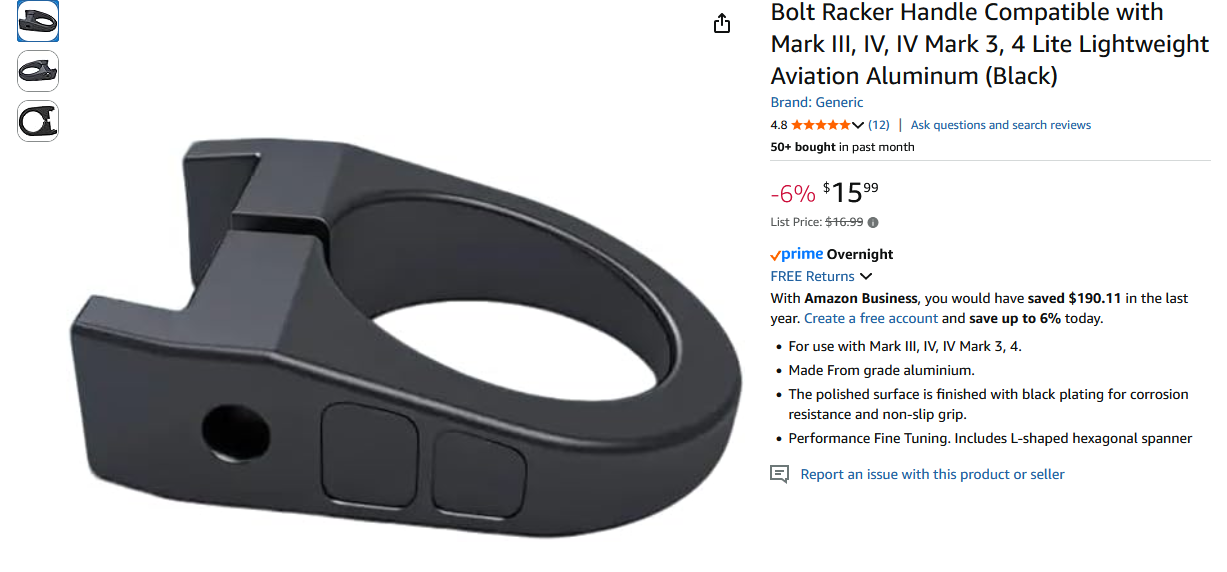The width and height of the screenshot is (1227, 572).
Task: Open the (12) reviews count link
Action: 878,125
